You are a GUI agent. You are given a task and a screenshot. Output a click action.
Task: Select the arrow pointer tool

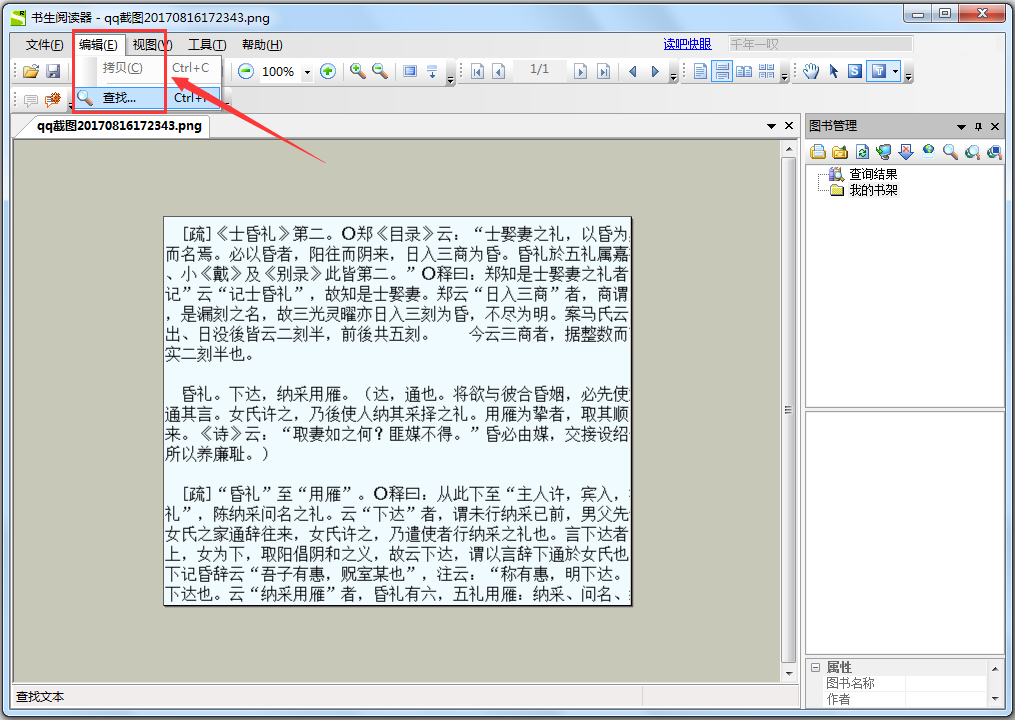pyautogui.click(x=834, y=71)
